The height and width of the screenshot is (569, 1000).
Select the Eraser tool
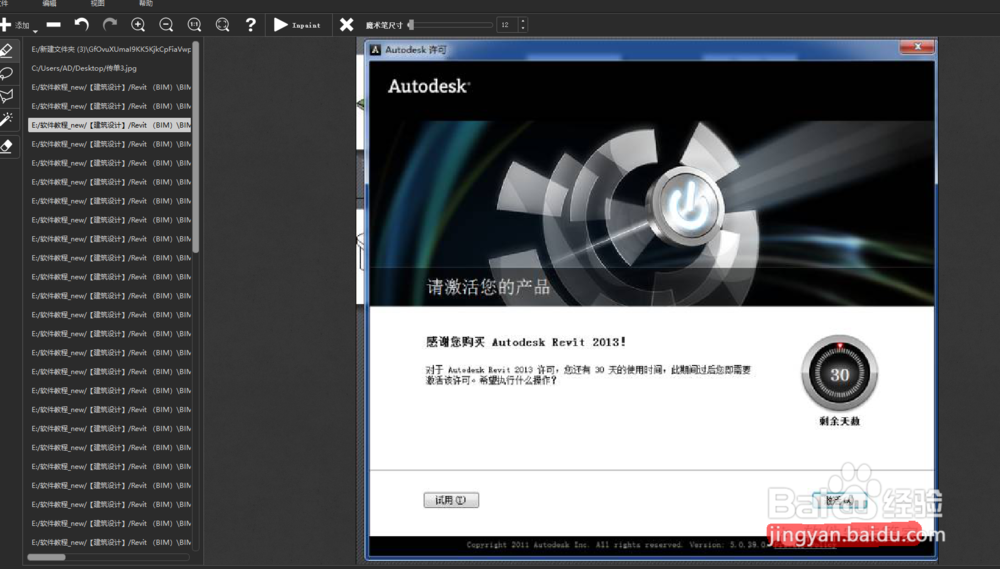(7, 146)
